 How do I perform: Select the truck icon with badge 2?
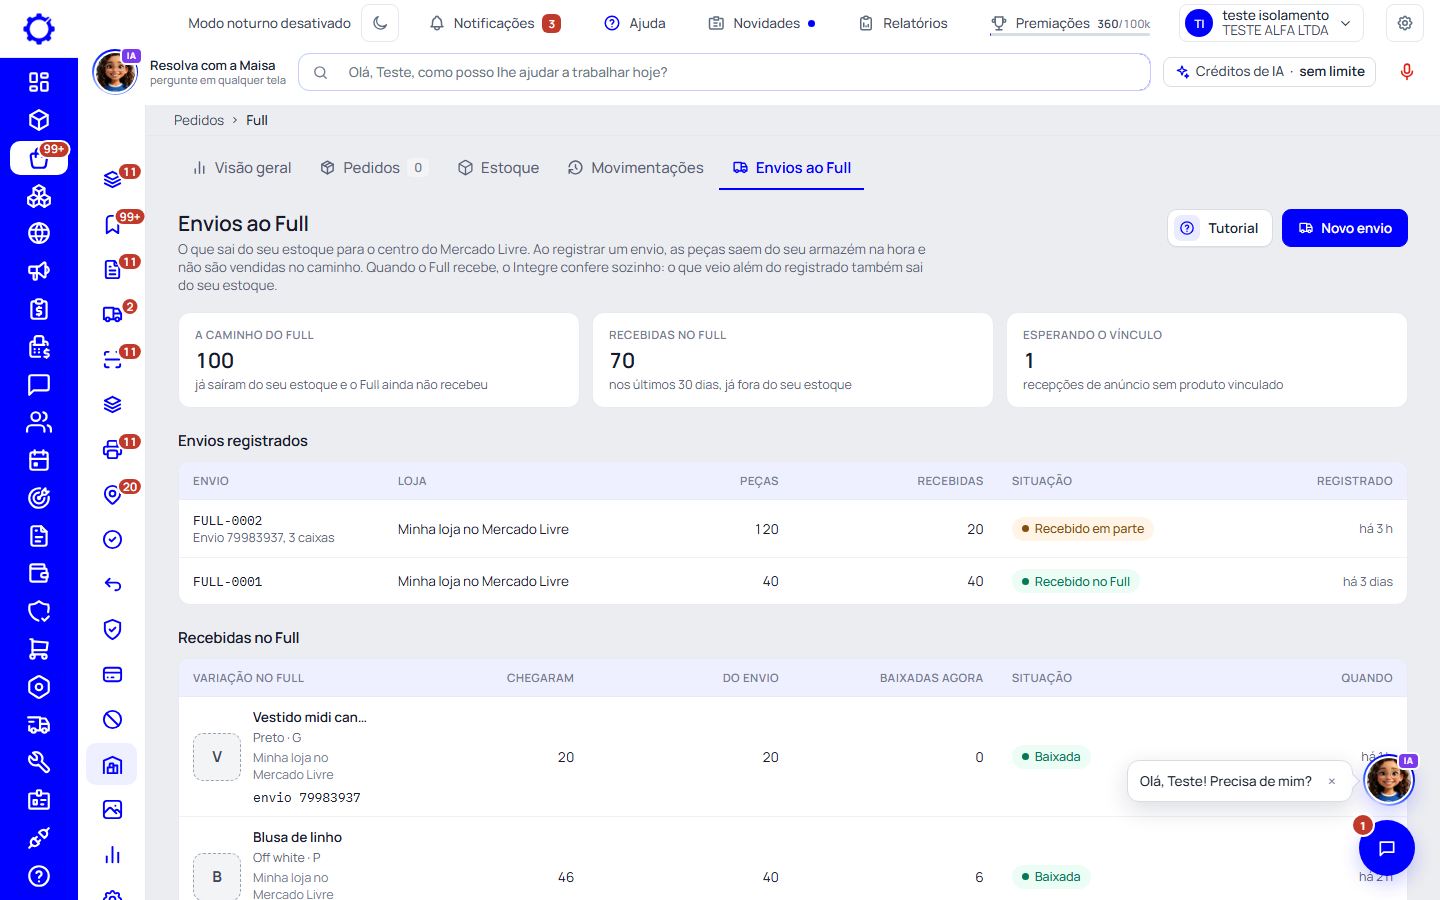pos(113,314)
